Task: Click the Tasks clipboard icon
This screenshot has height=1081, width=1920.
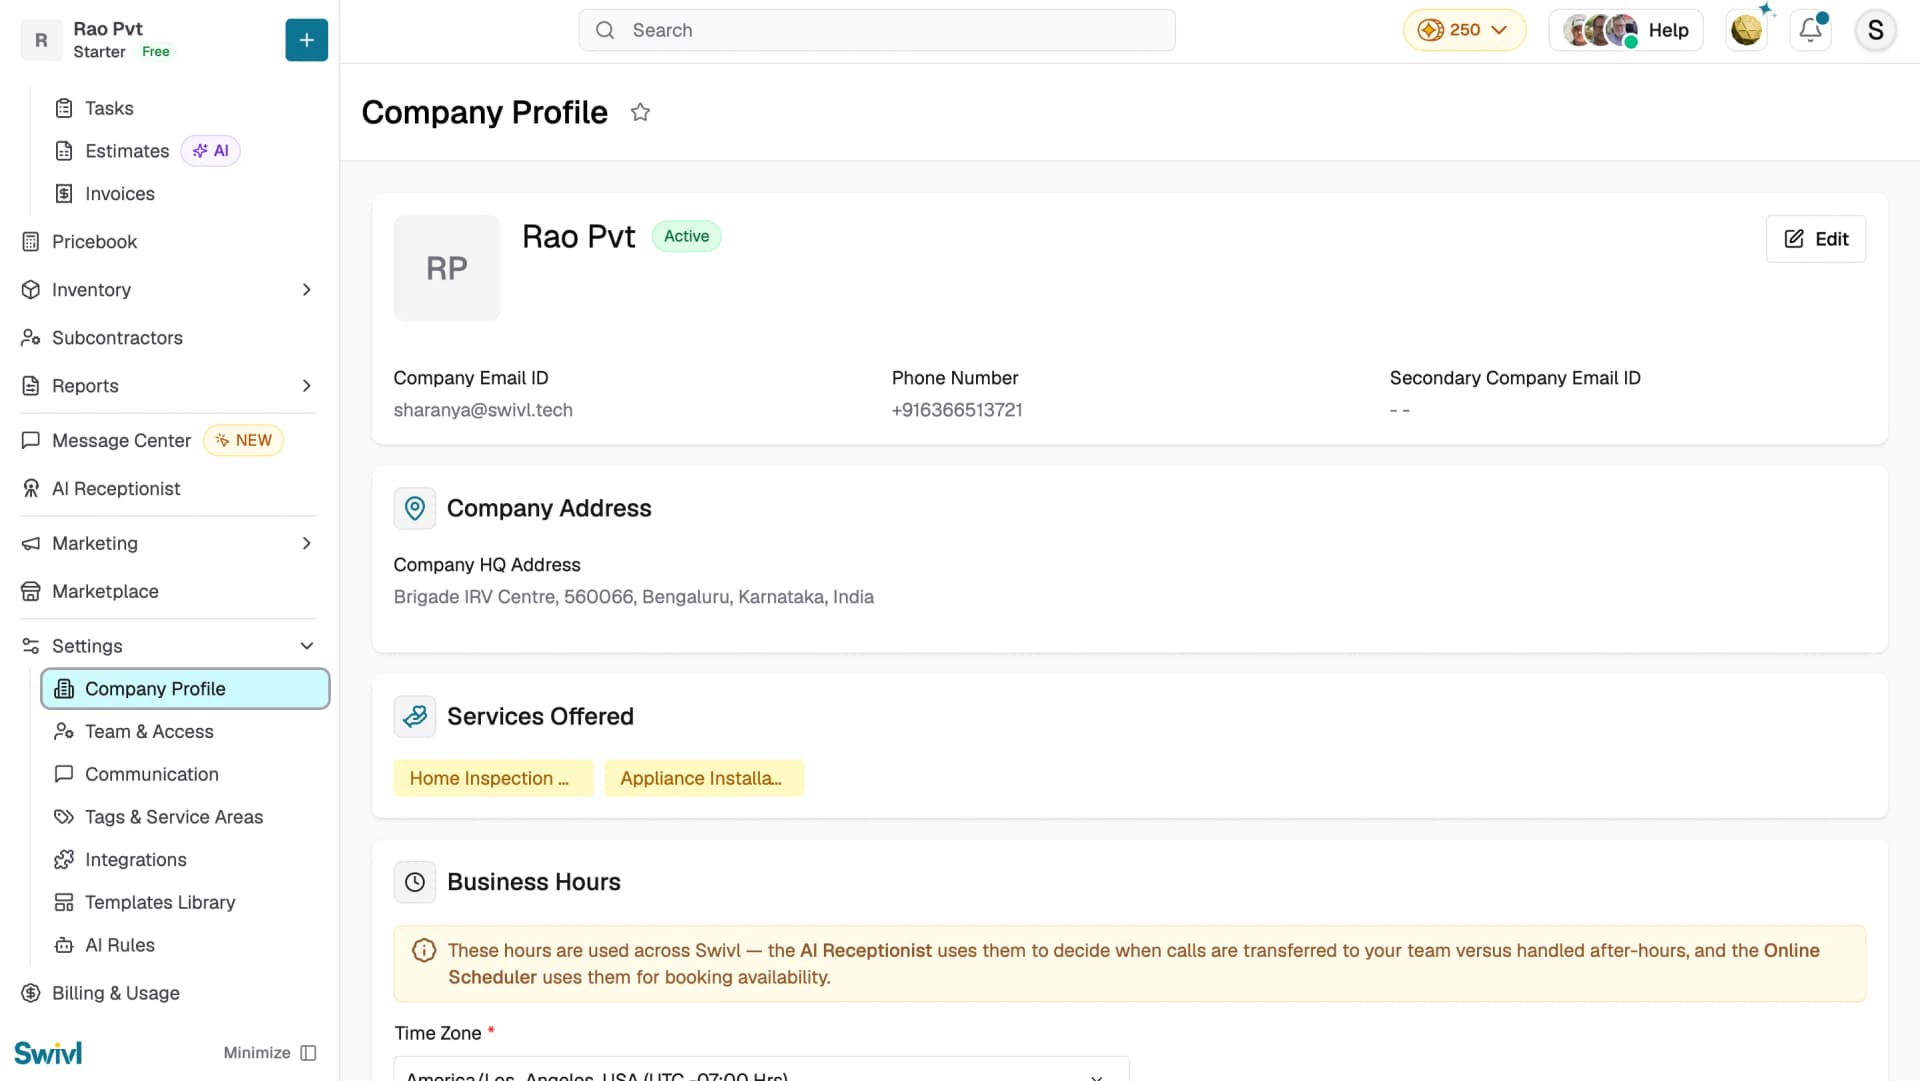Action: (64, 108)
